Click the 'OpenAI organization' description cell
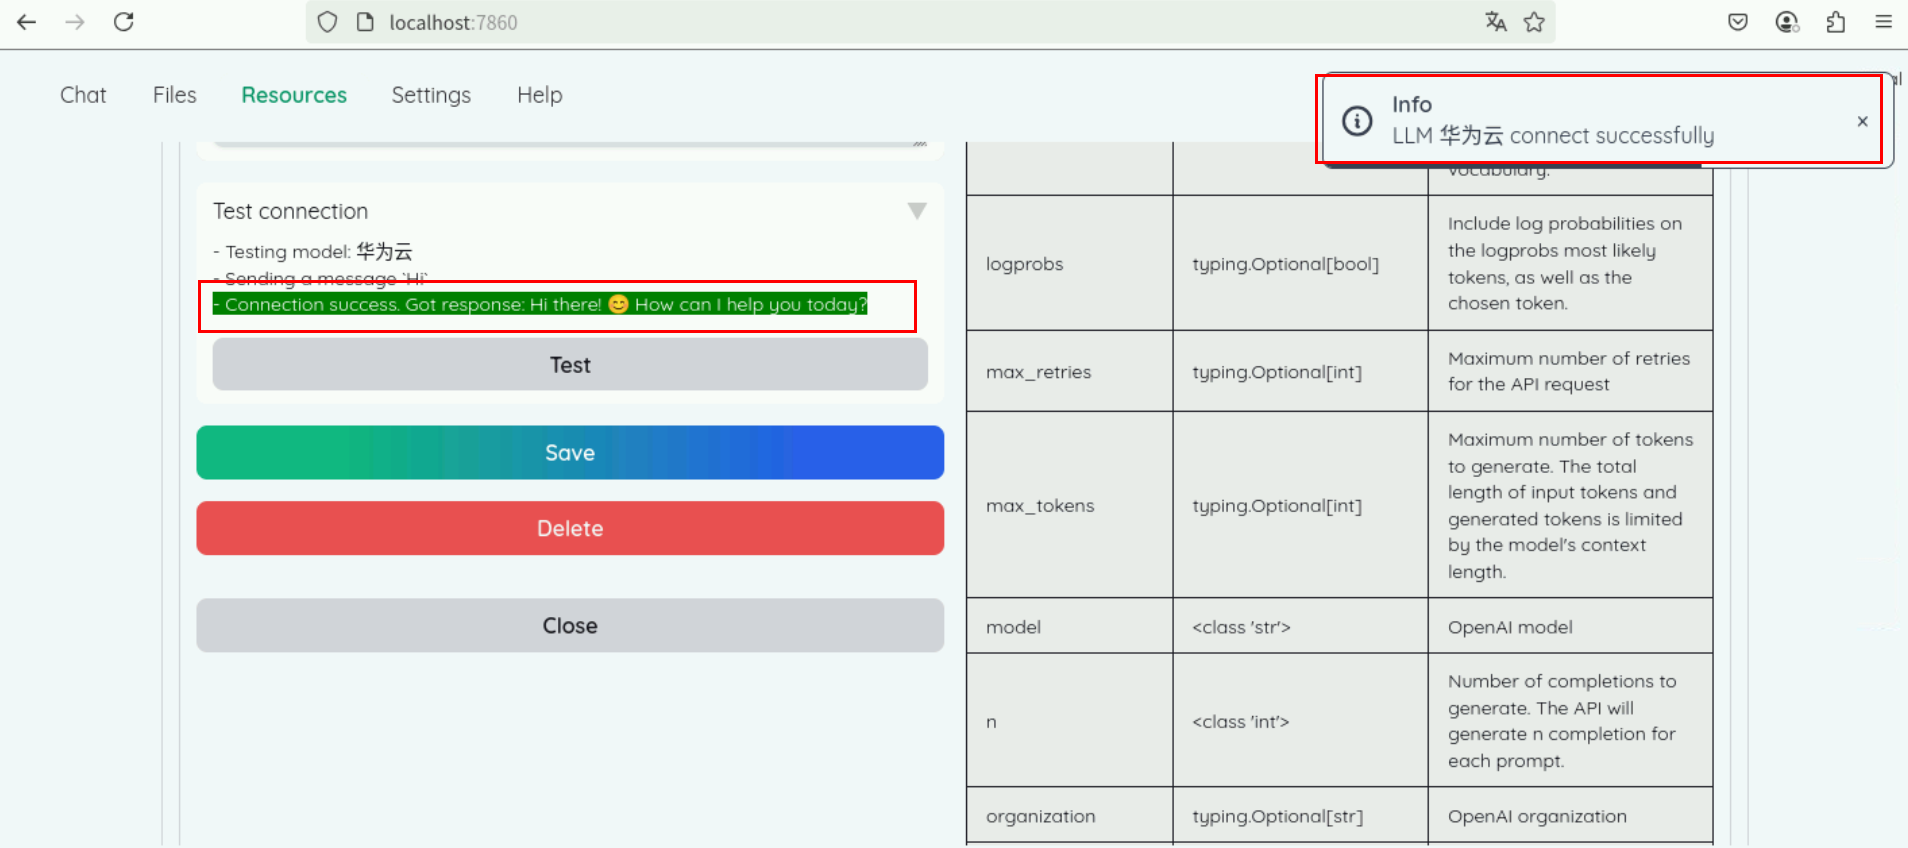 pos(1570,816)
